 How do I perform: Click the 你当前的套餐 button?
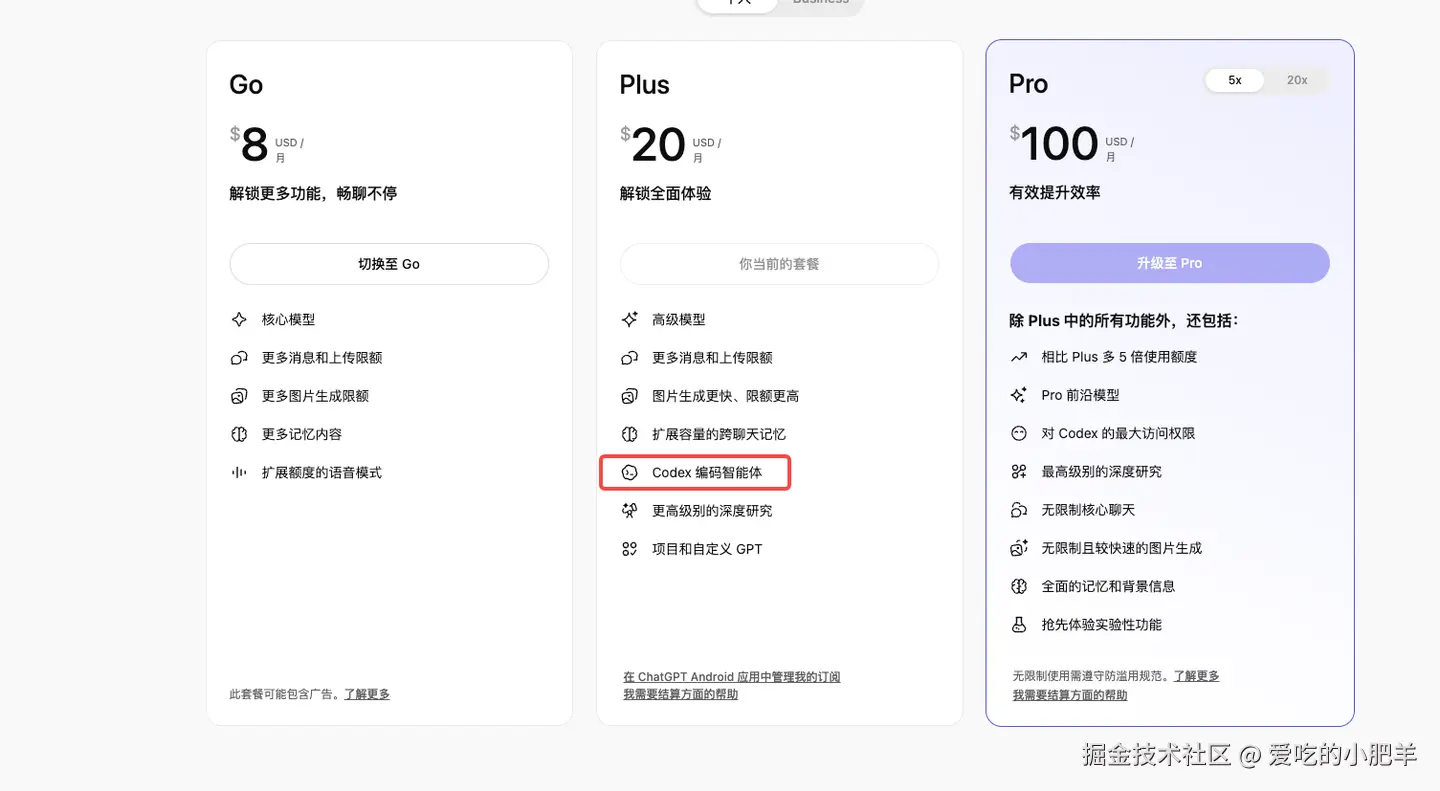point(779,264)
